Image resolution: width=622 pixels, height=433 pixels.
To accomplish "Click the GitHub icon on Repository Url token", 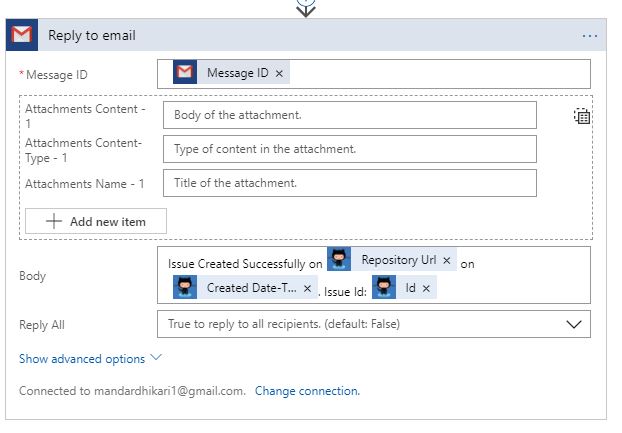I will [339, 259].
